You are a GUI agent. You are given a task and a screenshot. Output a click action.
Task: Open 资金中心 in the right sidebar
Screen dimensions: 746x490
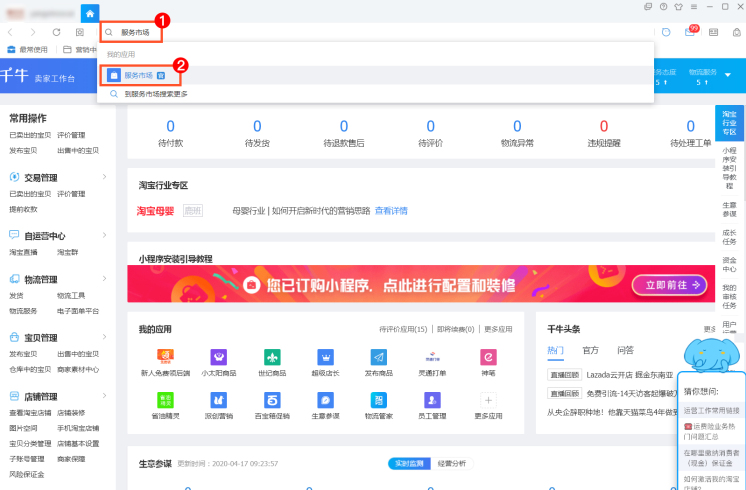click(x=729, y=265)
